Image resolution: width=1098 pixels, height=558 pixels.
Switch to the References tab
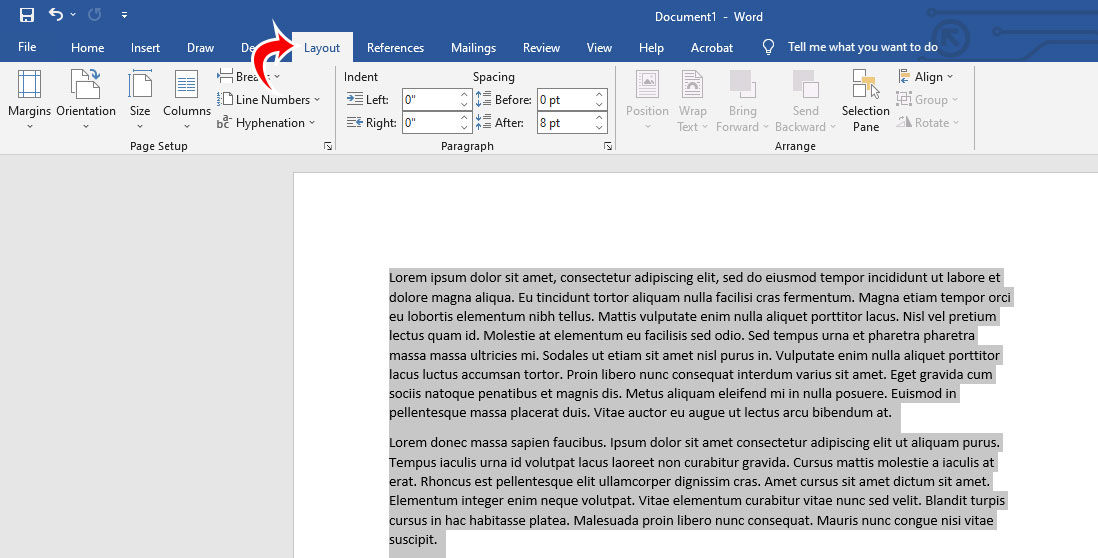pyautogui.click(x=395, y=47)
